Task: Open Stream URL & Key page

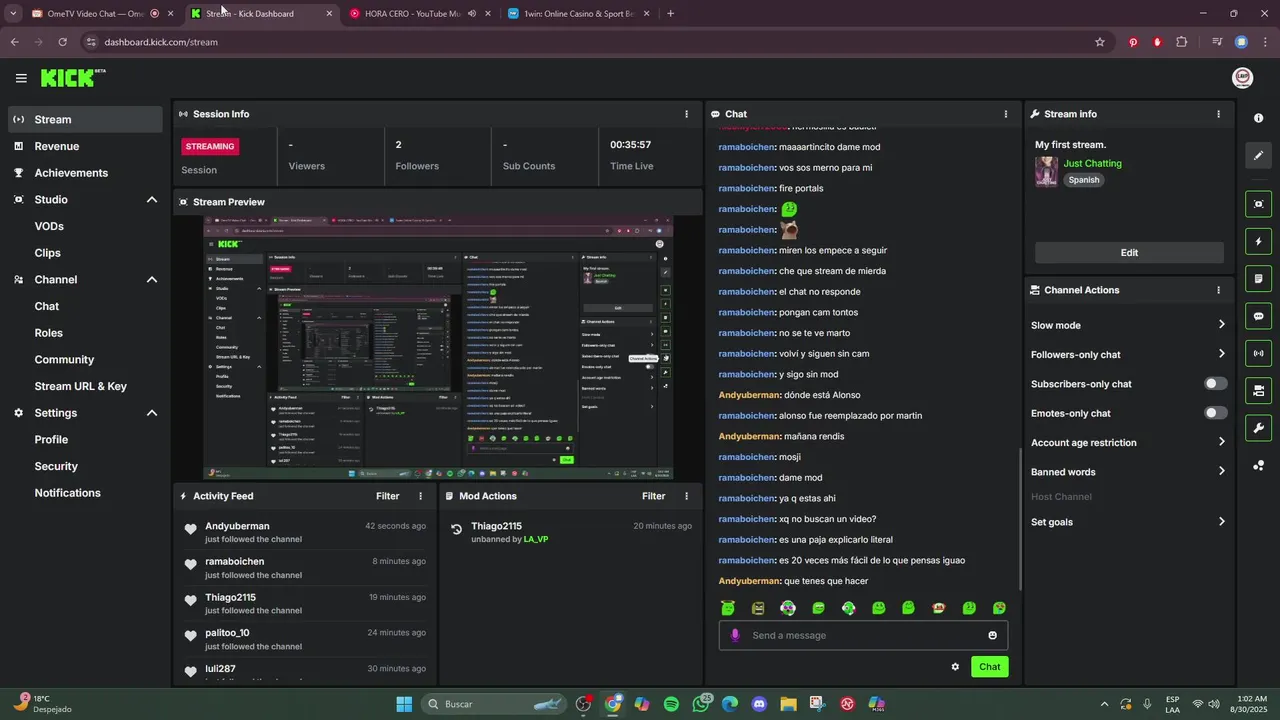Action: [81, 386]
